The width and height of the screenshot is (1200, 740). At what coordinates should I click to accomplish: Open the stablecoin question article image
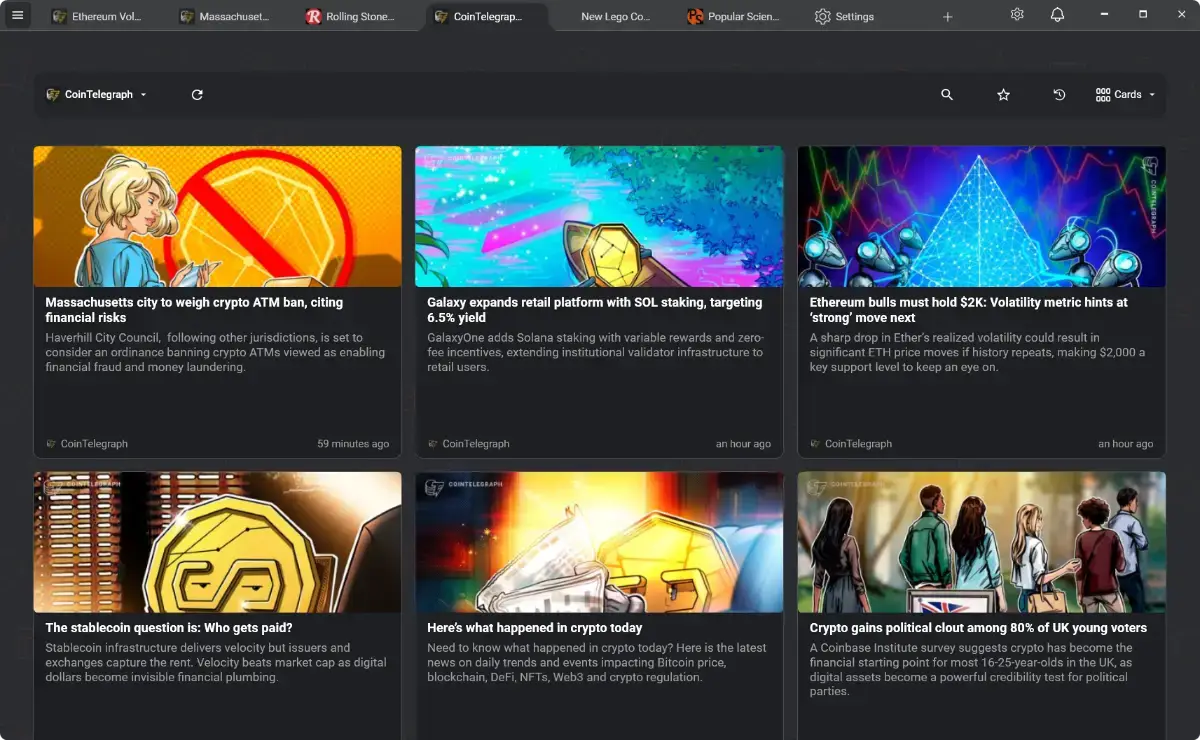(x=217, y=542)
